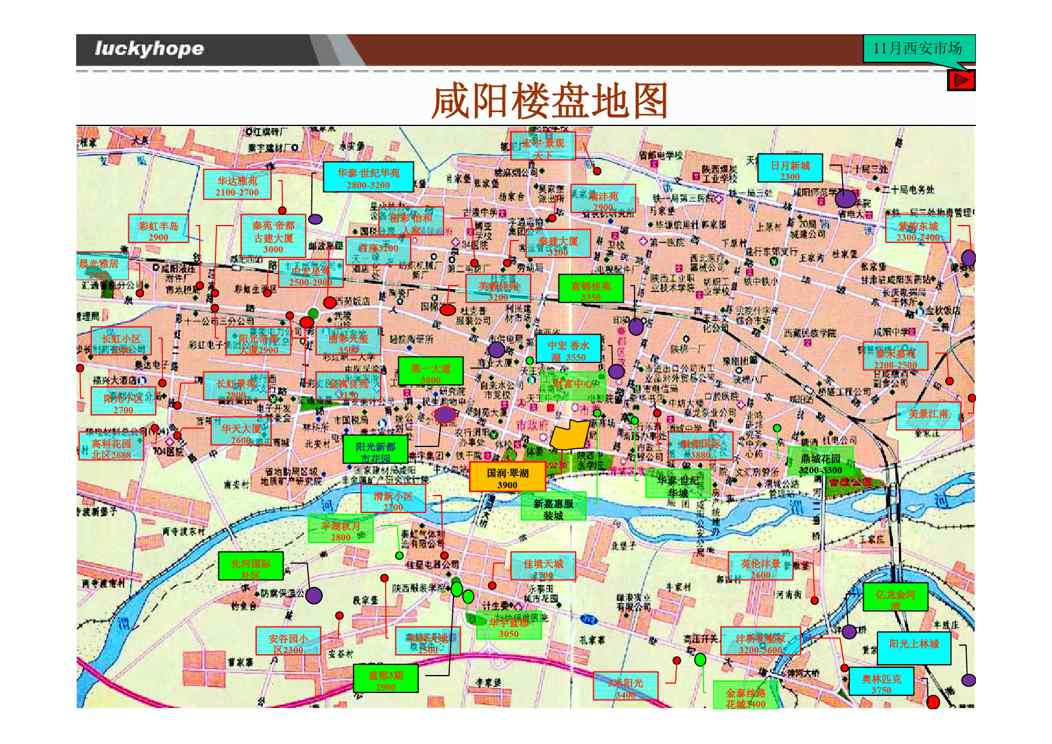
Task: Click the orange highlighted block above 国润·翠湖
Action: [569, 435]
